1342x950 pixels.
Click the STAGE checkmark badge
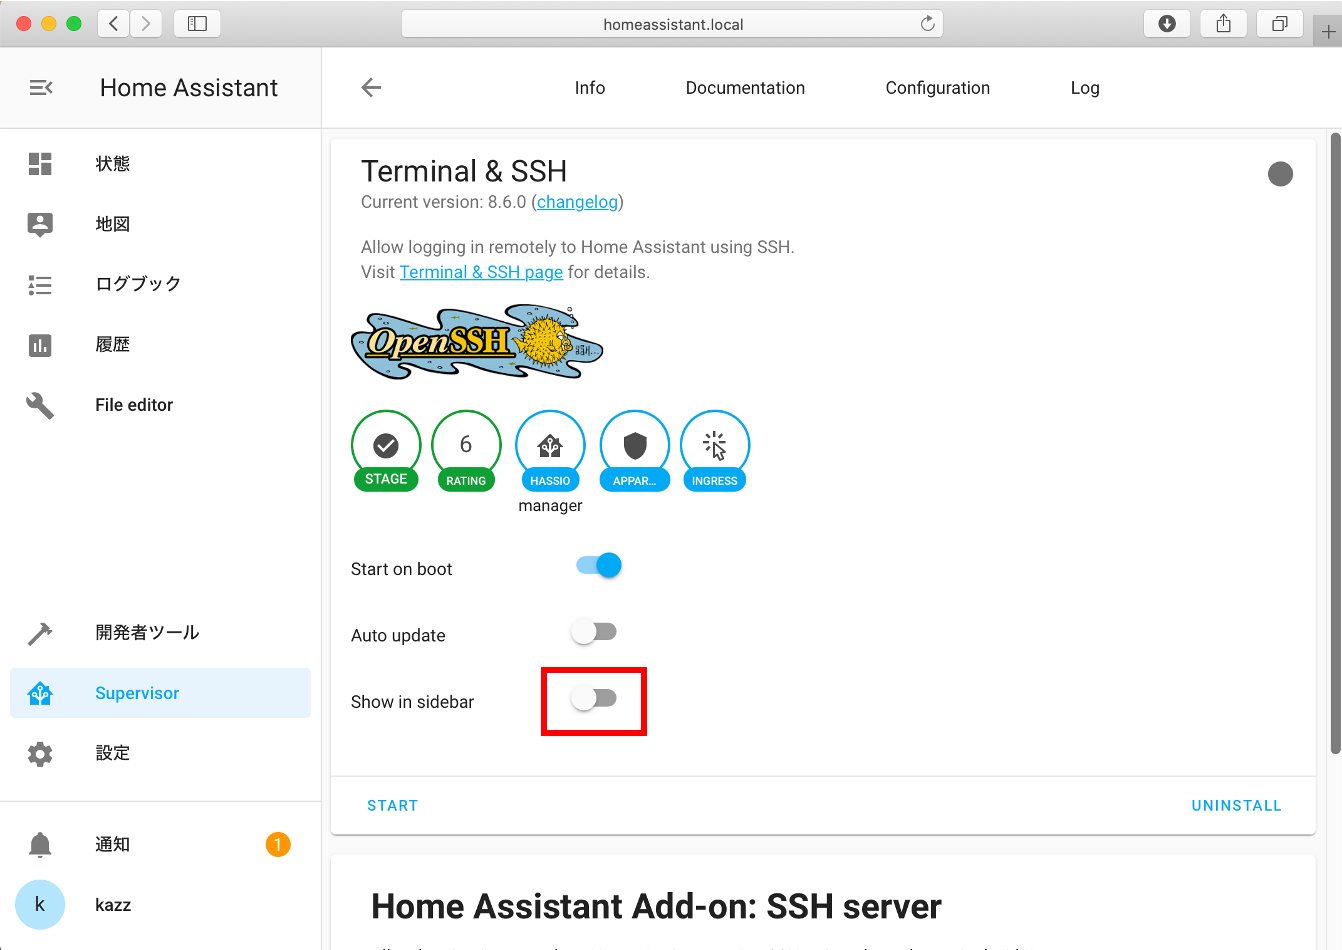[386, 451]
